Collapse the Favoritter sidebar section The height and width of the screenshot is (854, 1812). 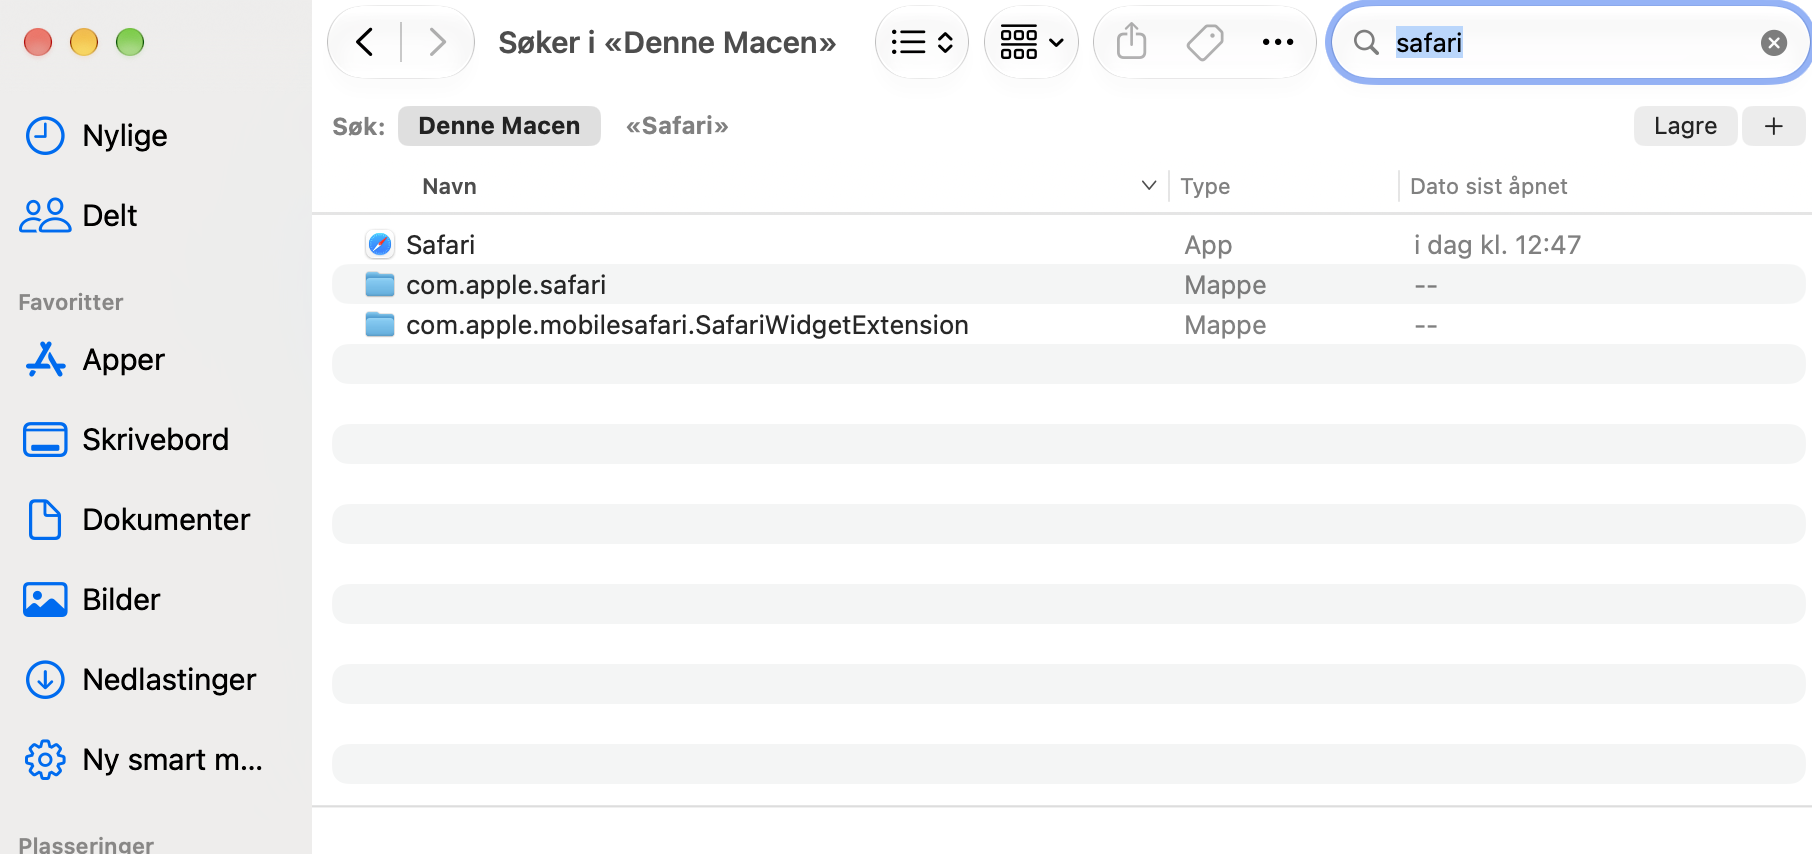(70, 302)
